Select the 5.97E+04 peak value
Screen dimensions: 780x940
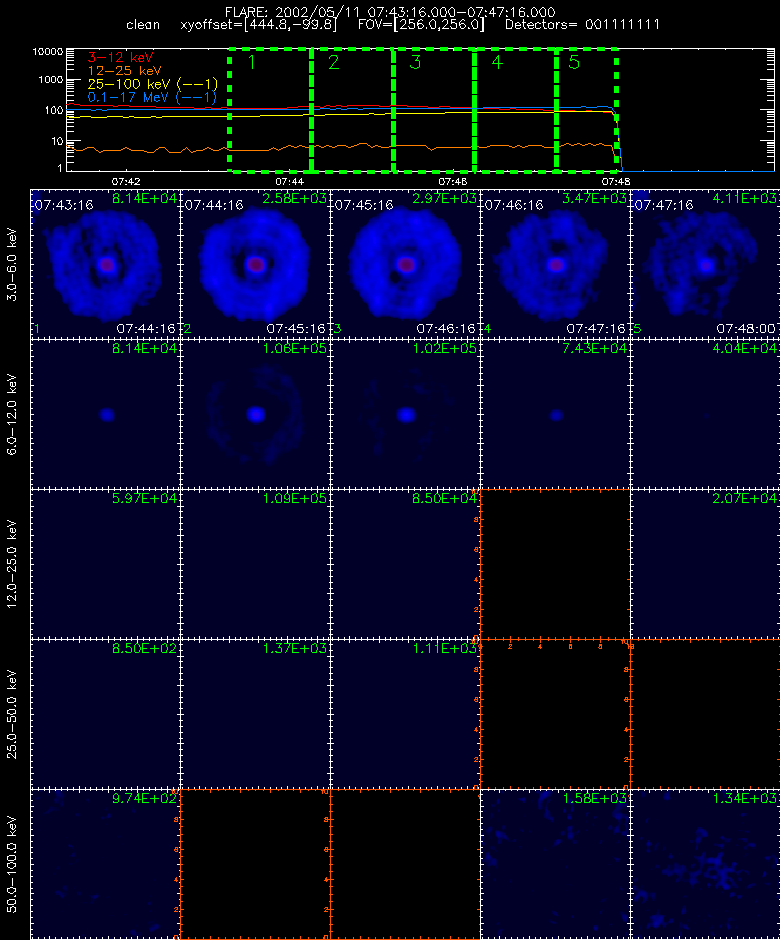(x=144, y=498)
